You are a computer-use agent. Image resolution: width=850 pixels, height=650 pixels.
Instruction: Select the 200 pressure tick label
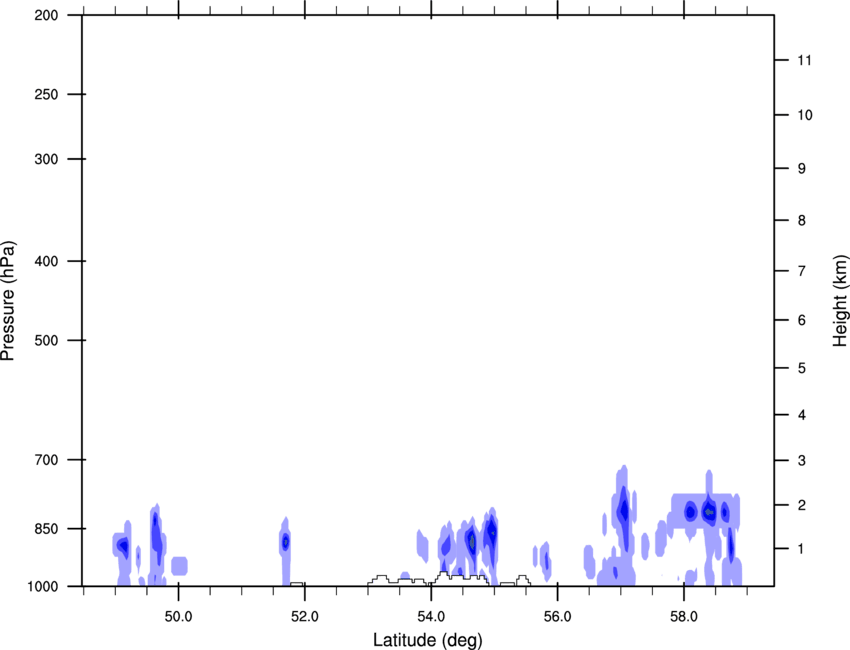(46, 15)
